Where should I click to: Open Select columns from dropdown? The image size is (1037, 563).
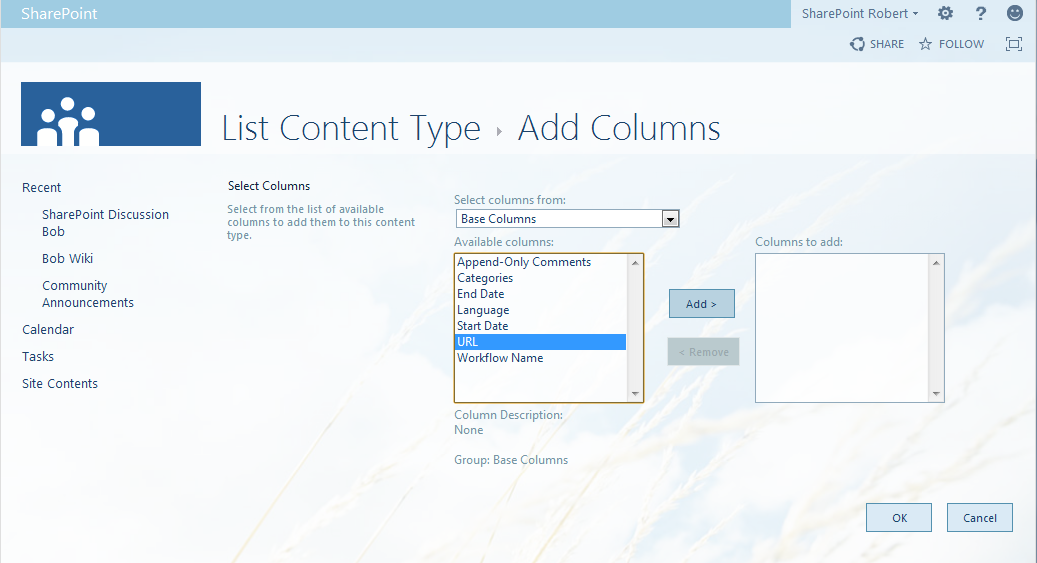click(567, 218)
